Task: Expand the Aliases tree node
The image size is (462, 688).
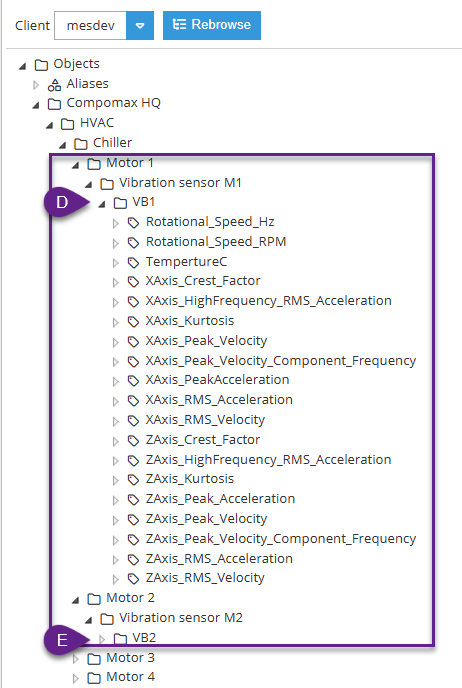Action: tap(36, 85)
